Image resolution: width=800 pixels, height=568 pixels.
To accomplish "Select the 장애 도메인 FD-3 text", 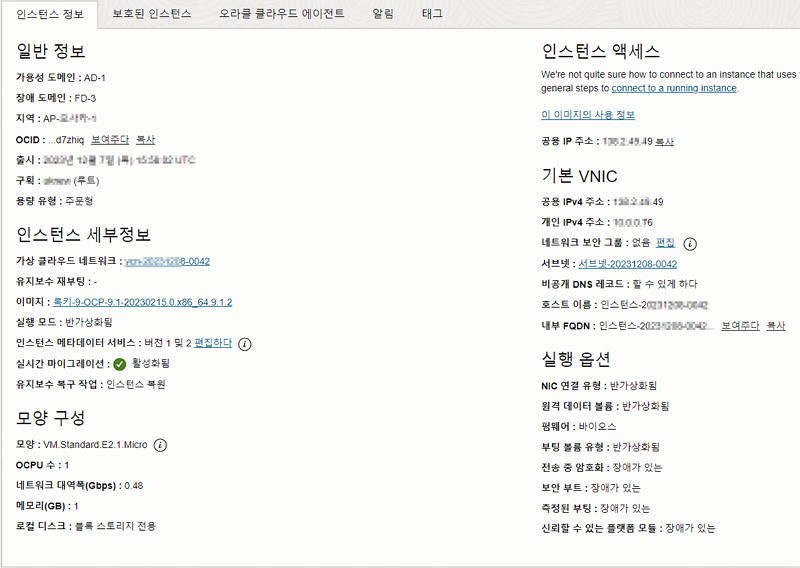I will point(56,98).
